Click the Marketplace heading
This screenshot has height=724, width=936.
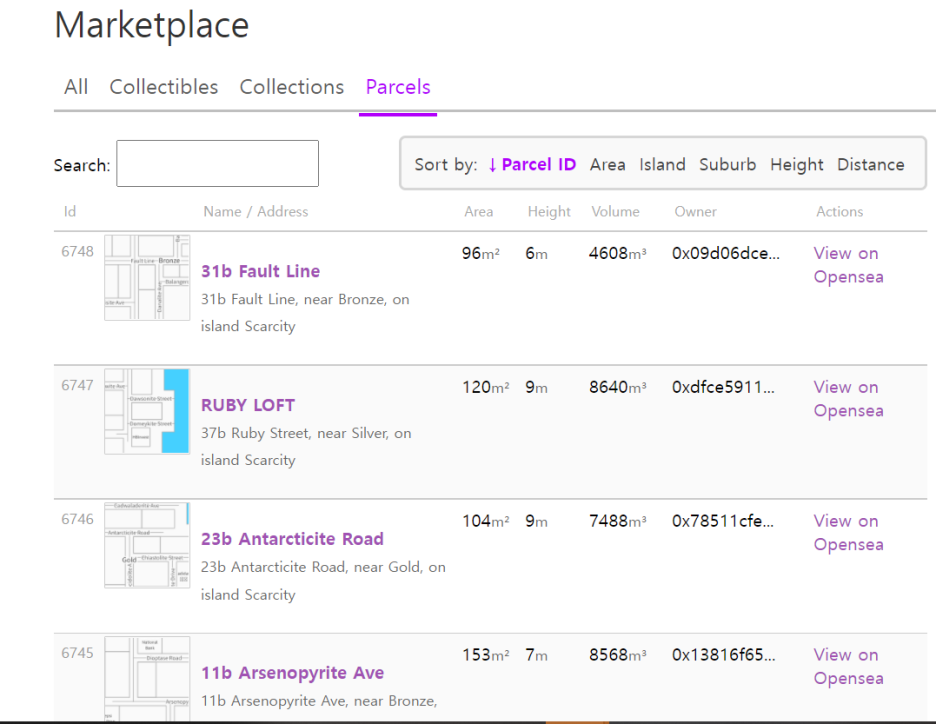[152, 25]
